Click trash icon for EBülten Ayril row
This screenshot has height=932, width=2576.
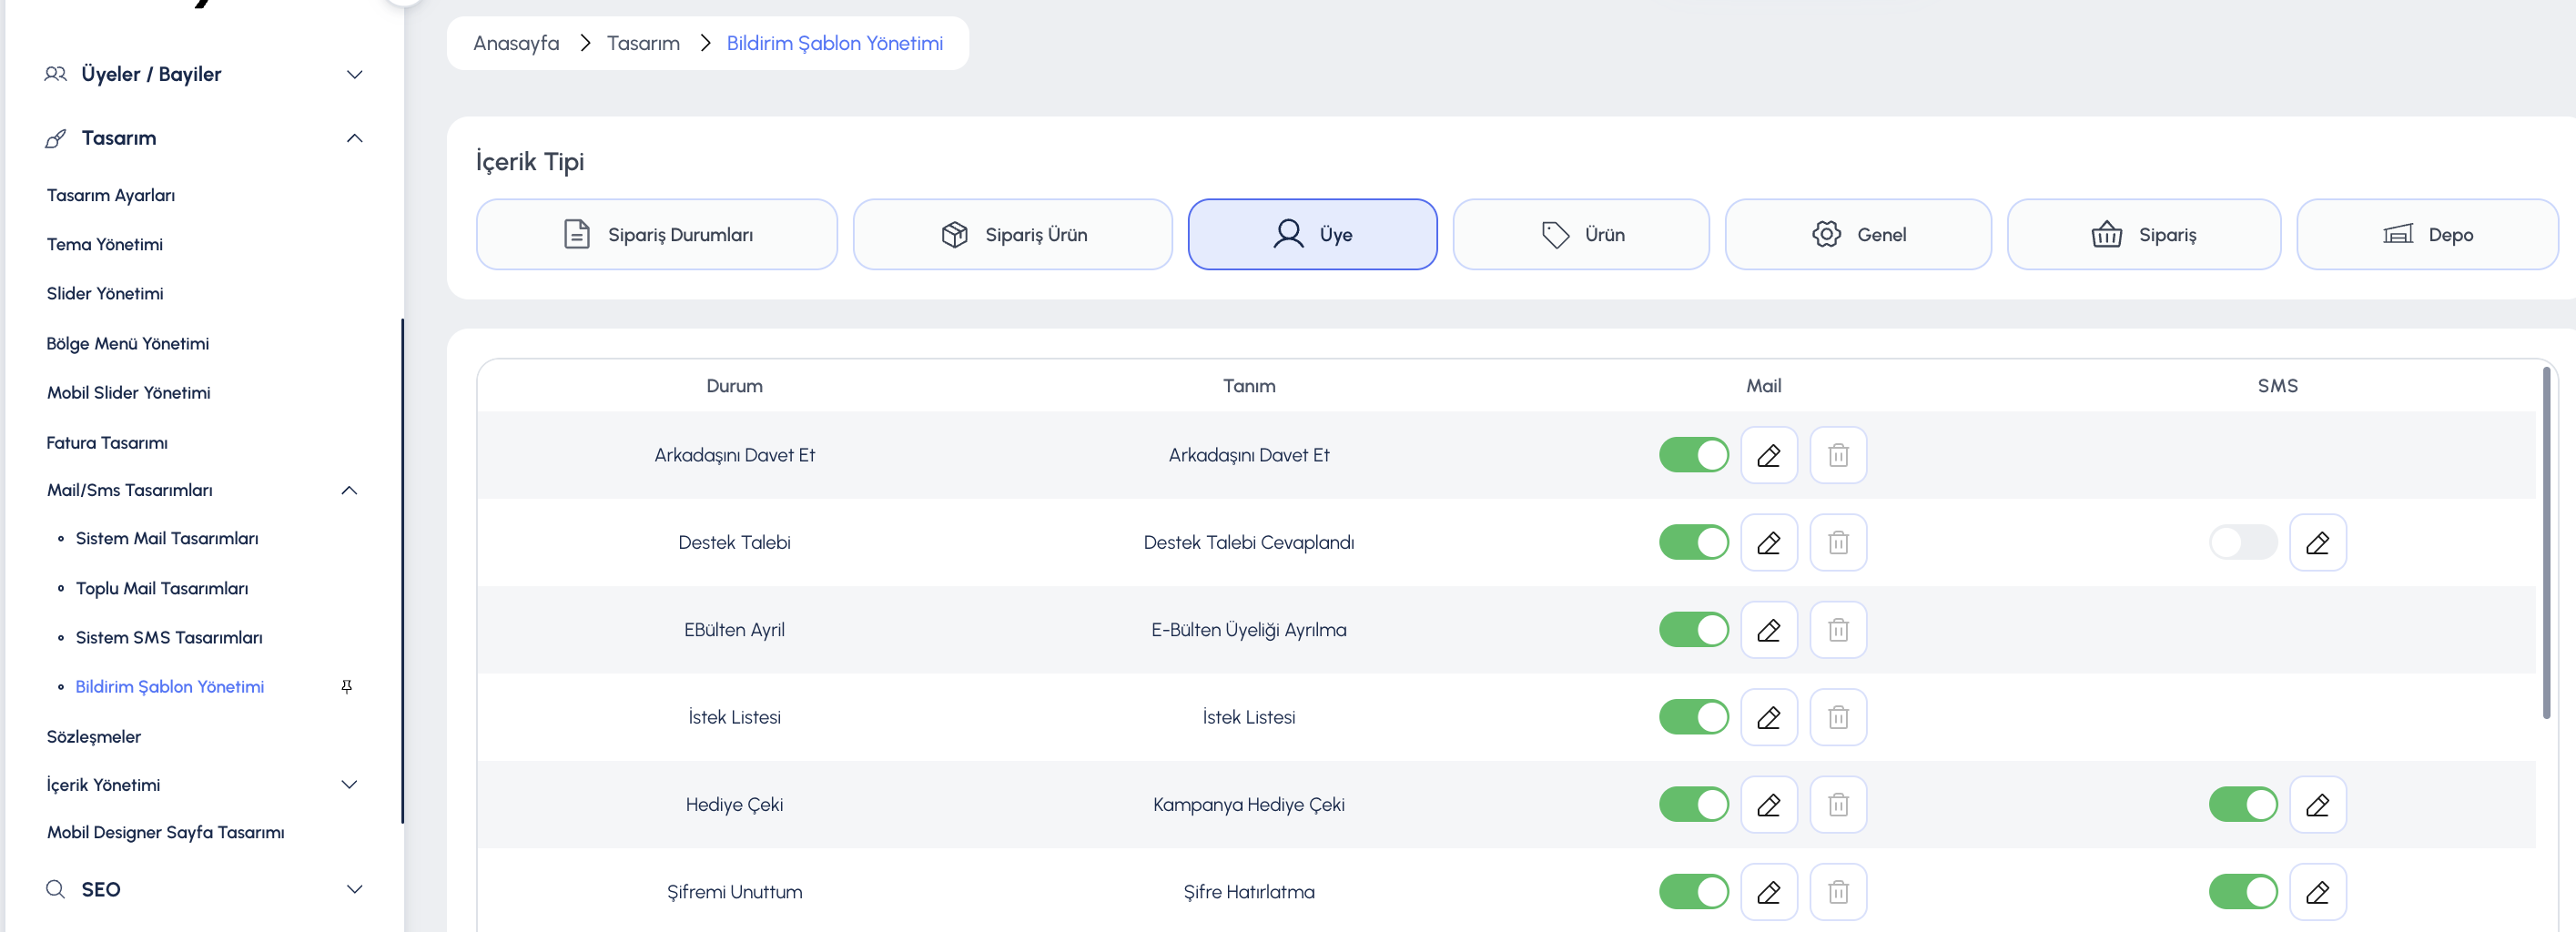[x=1838, y=630]
